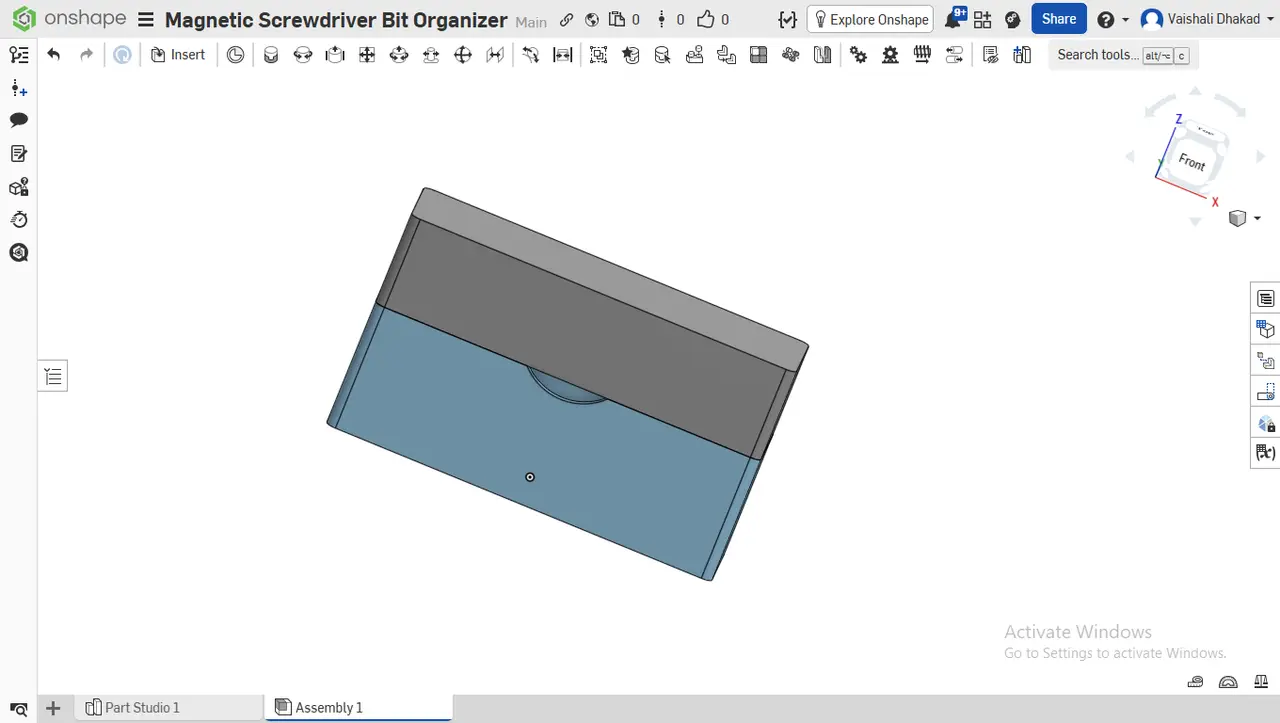Select the Revolute mate tool
1280x723 pixels.
pyautogui.click(x=303, y=55)
